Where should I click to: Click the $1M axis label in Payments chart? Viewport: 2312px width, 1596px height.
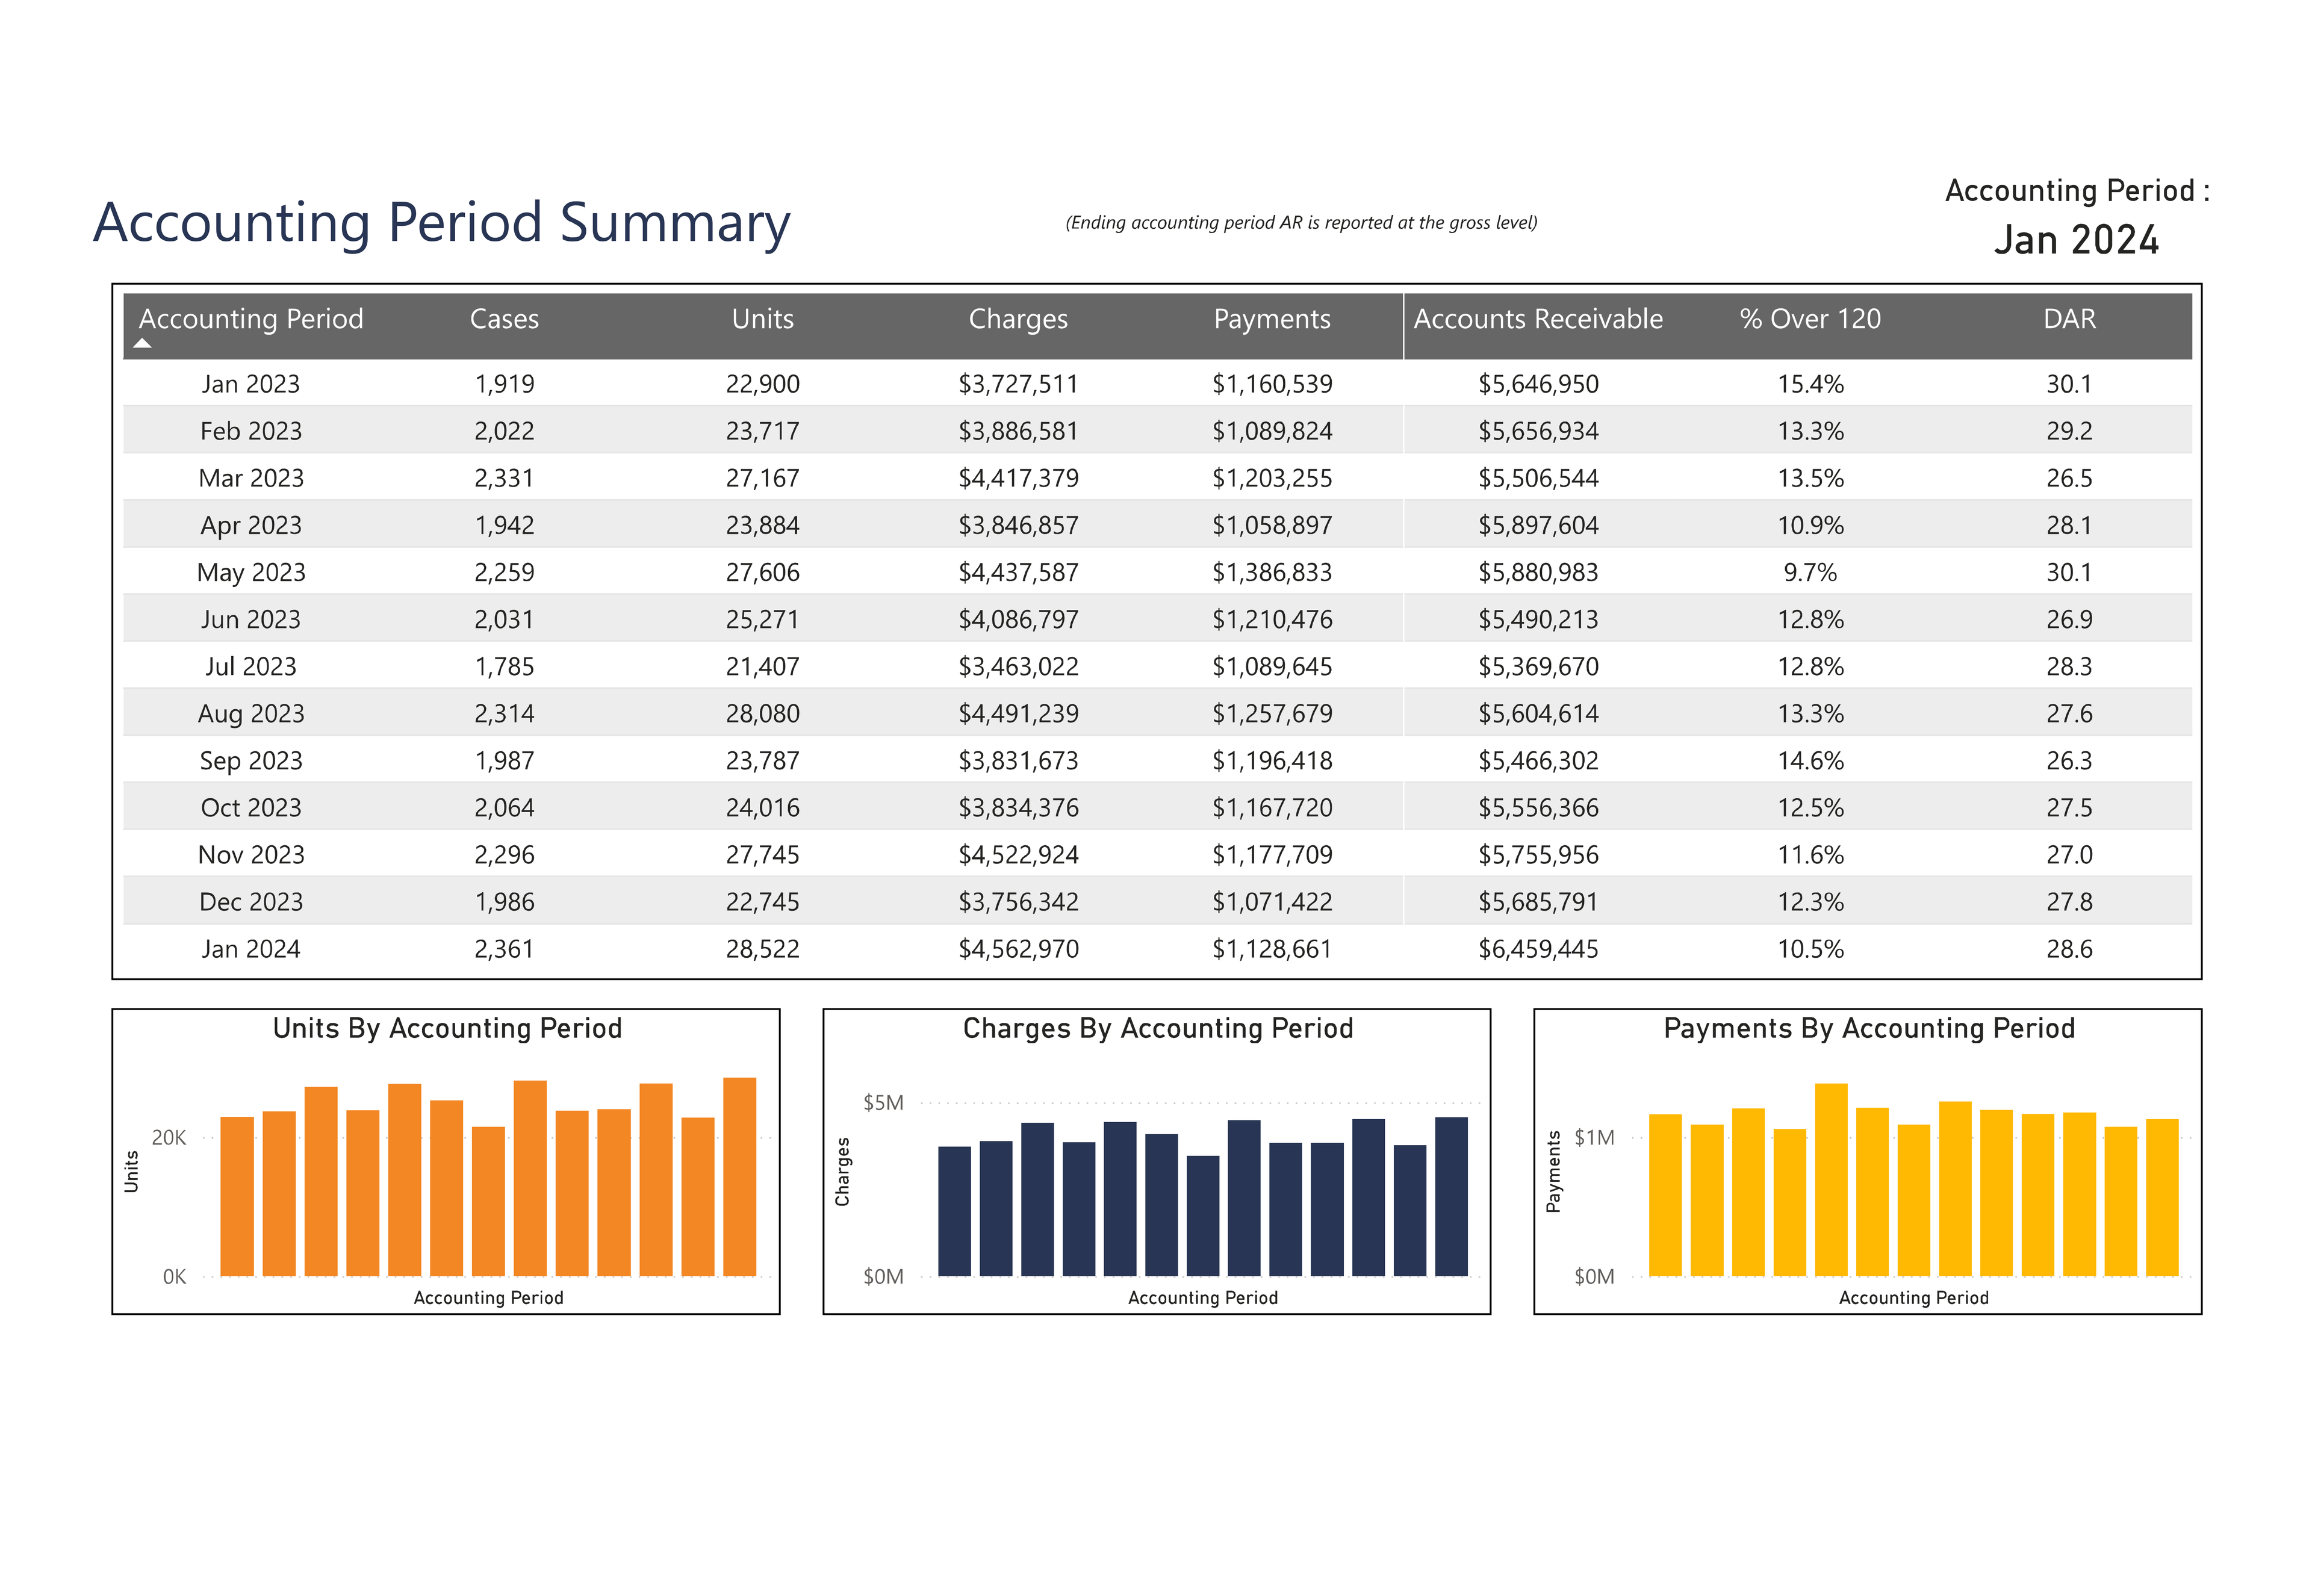pos(1594,1137)
